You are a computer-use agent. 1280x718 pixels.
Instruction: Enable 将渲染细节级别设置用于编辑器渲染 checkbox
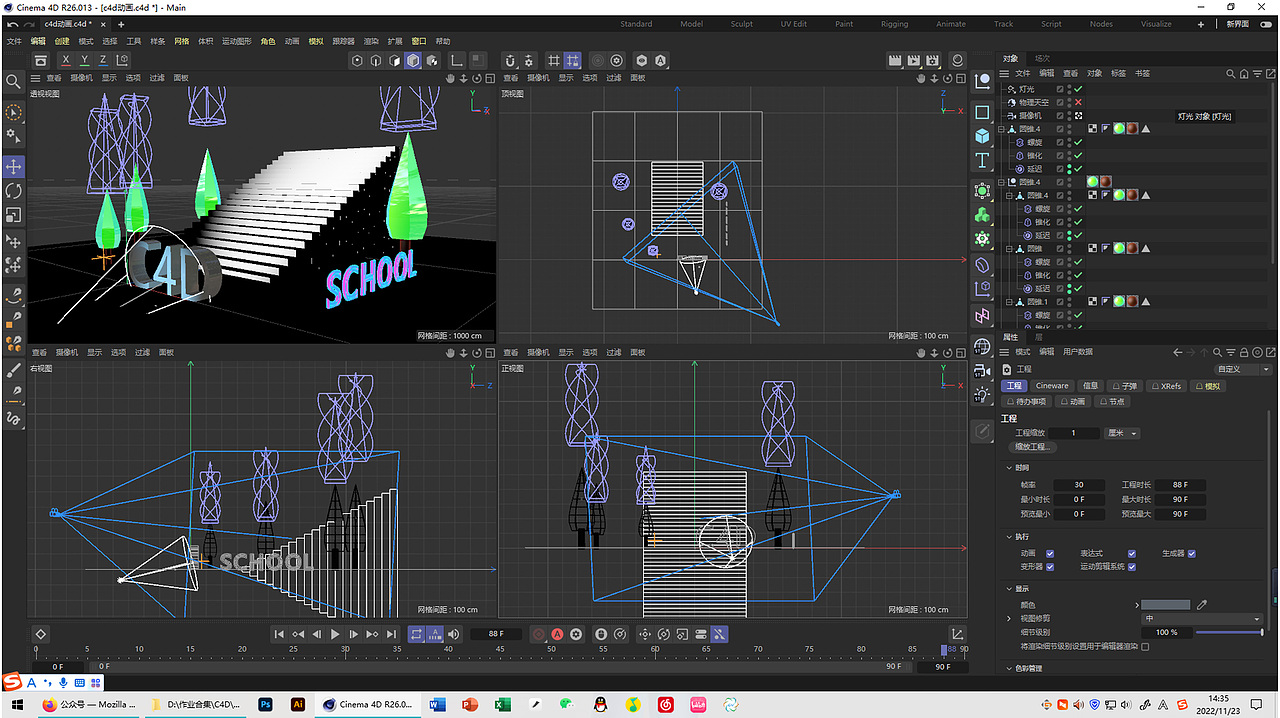tap(1146, 646)
